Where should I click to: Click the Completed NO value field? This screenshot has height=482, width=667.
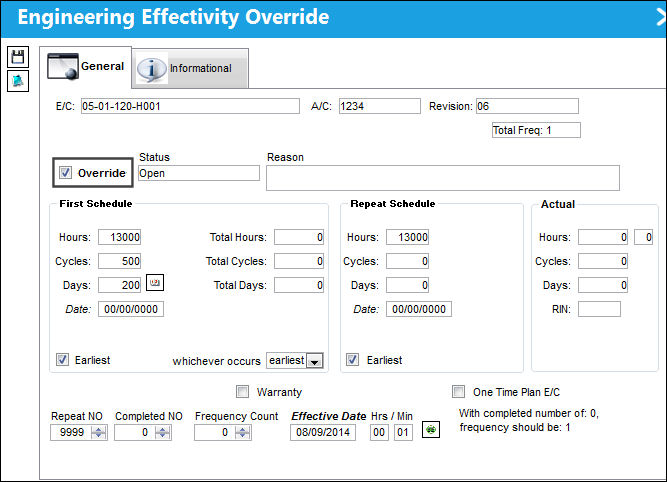tap(134, 433)
